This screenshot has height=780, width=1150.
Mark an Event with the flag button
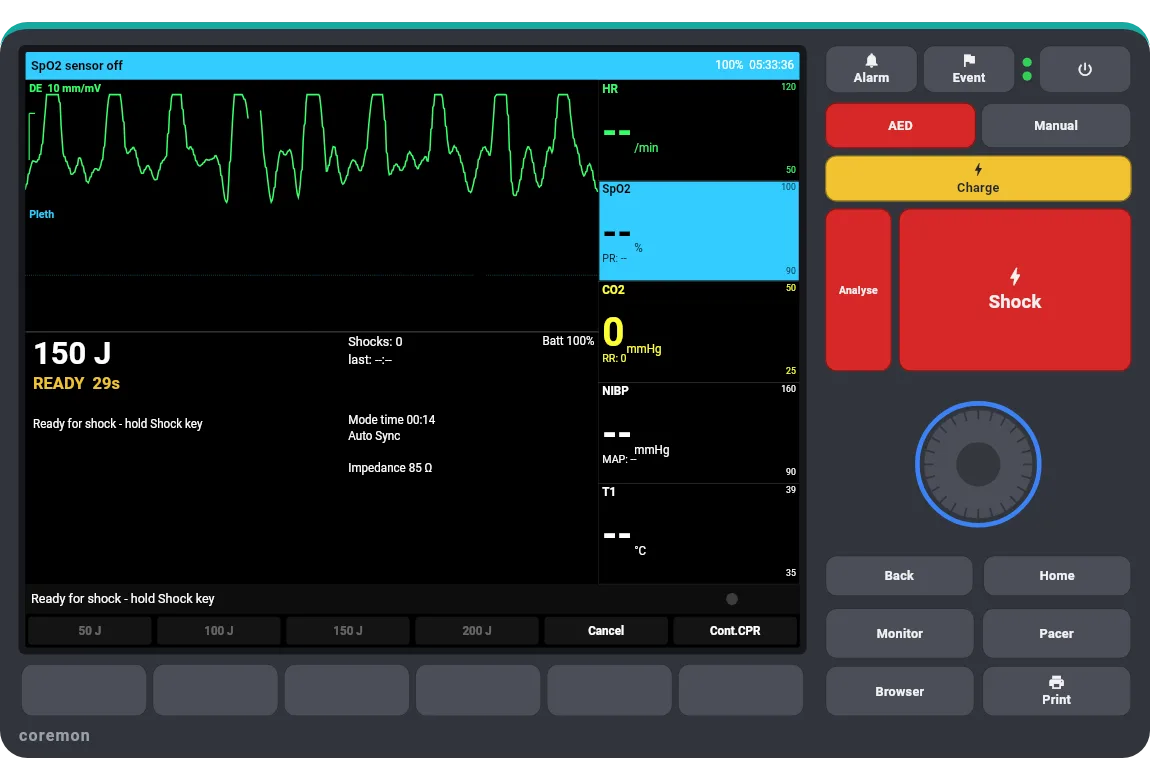(x=968, y=69)
